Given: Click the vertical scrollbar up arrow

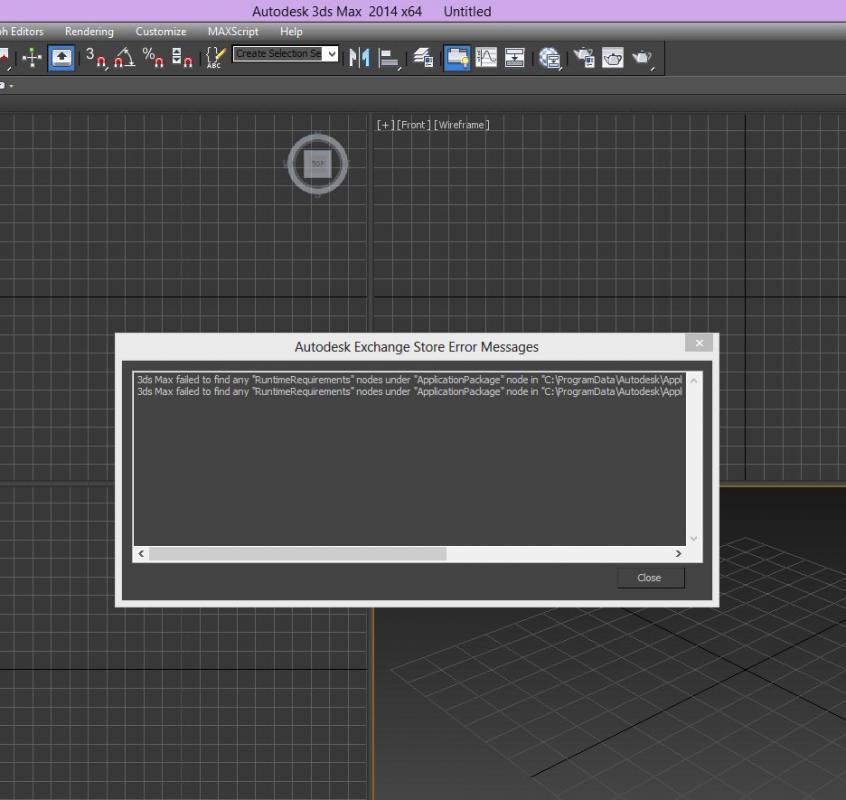Looking at the screenshot, I should pyautogui.click(x=694, y=380).
